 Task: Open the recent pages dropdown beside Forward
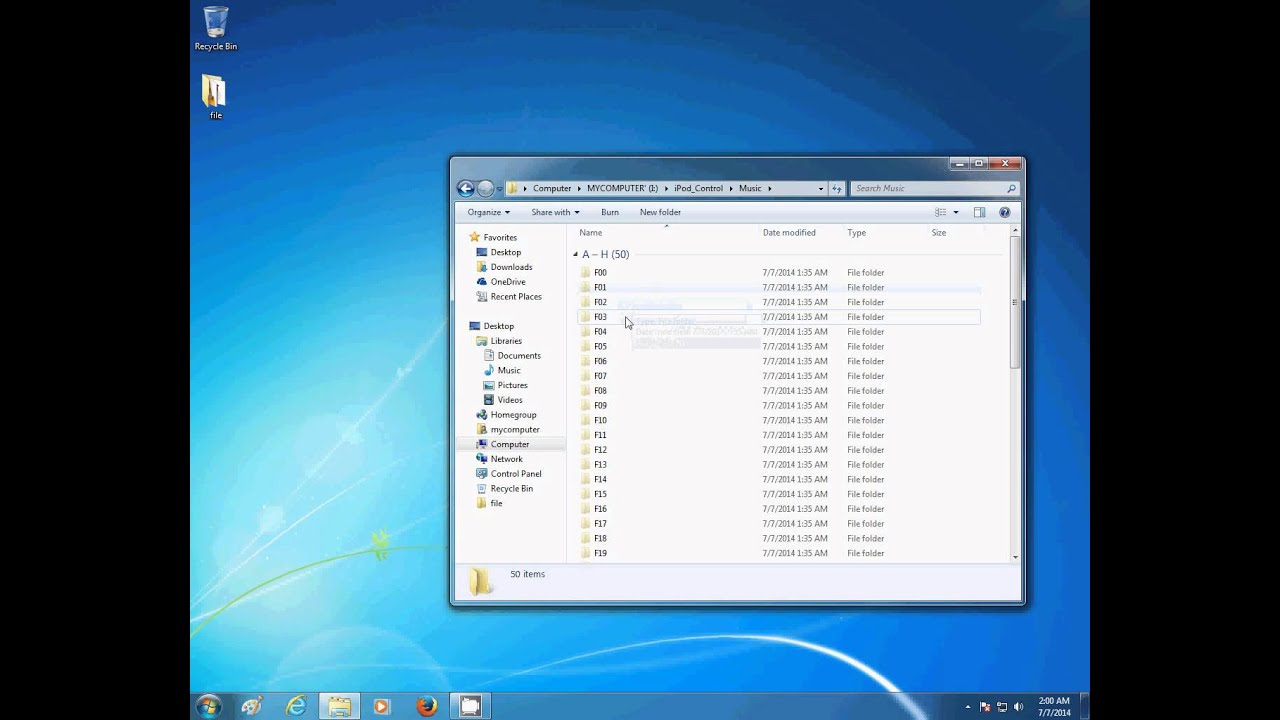499,188
